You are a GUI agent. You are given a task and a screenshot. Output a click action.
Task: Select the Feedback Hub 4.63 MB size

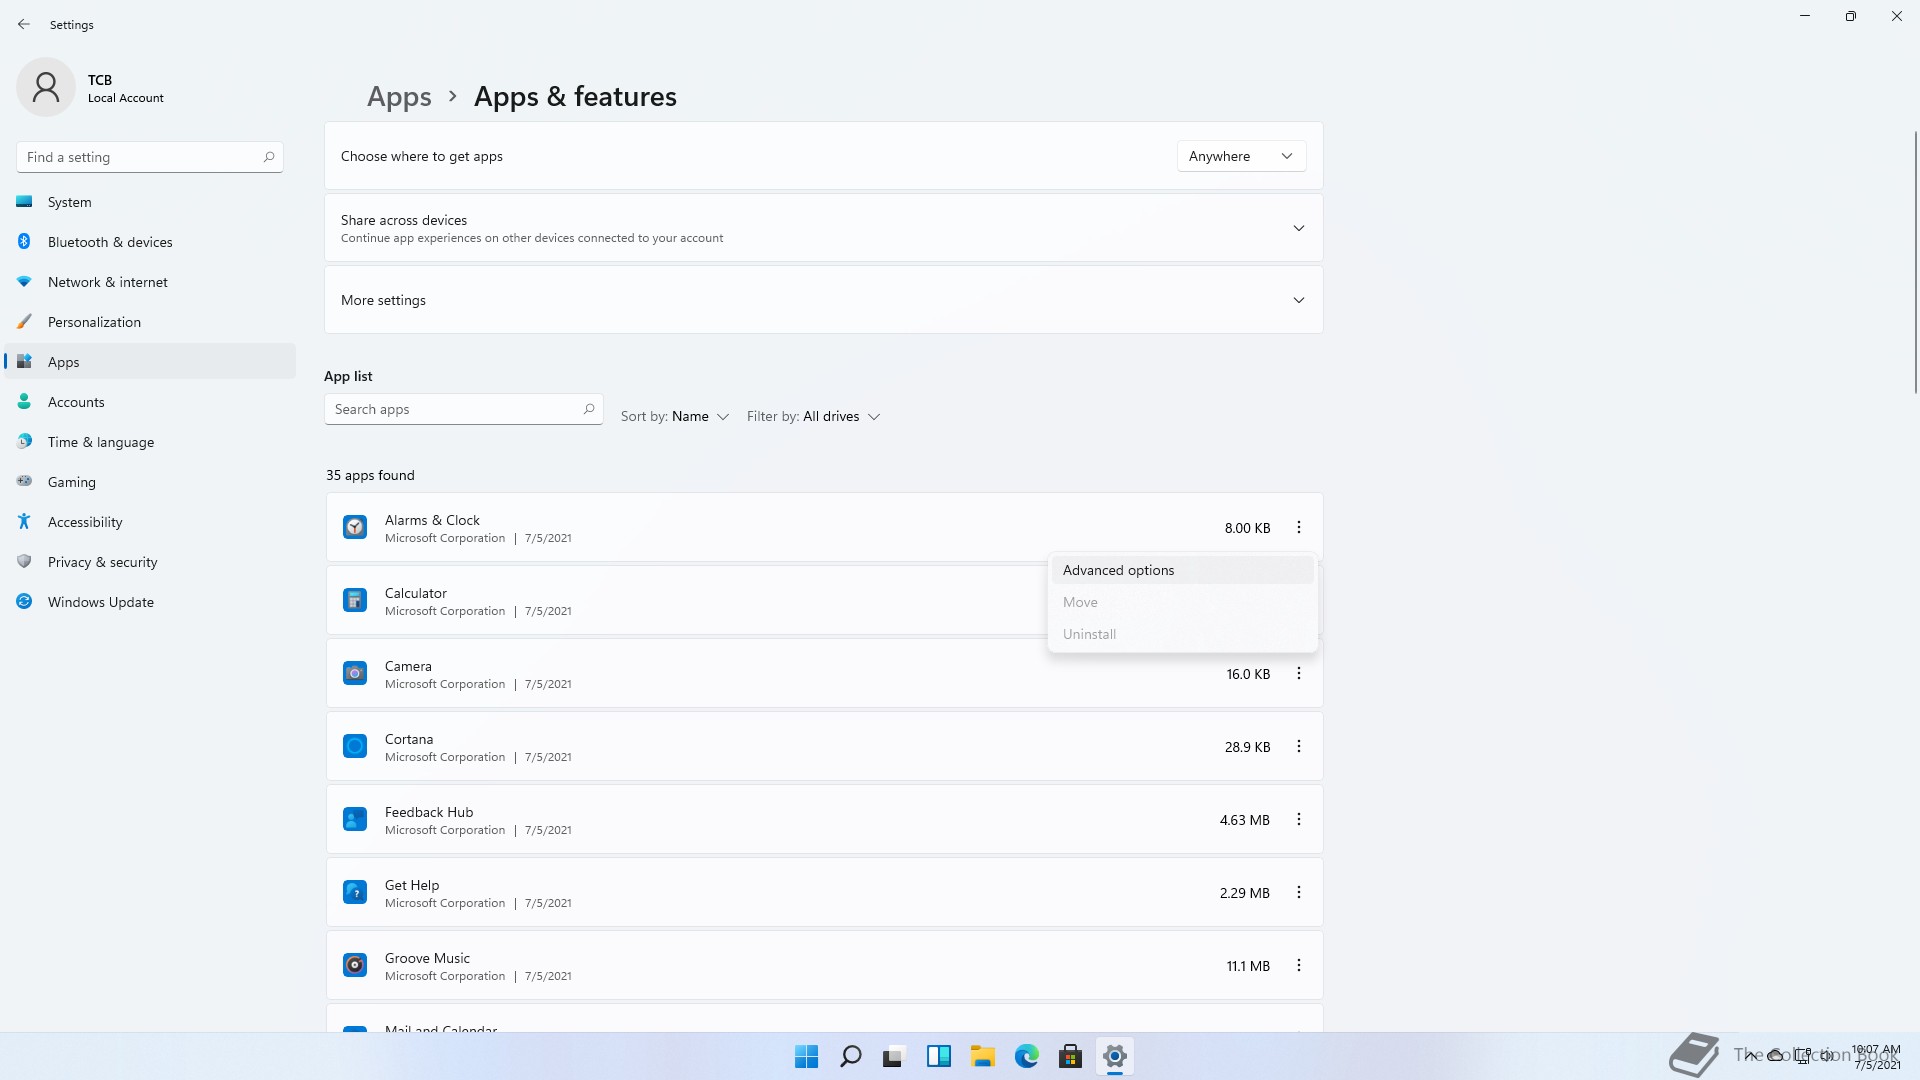coord(1244,820)
